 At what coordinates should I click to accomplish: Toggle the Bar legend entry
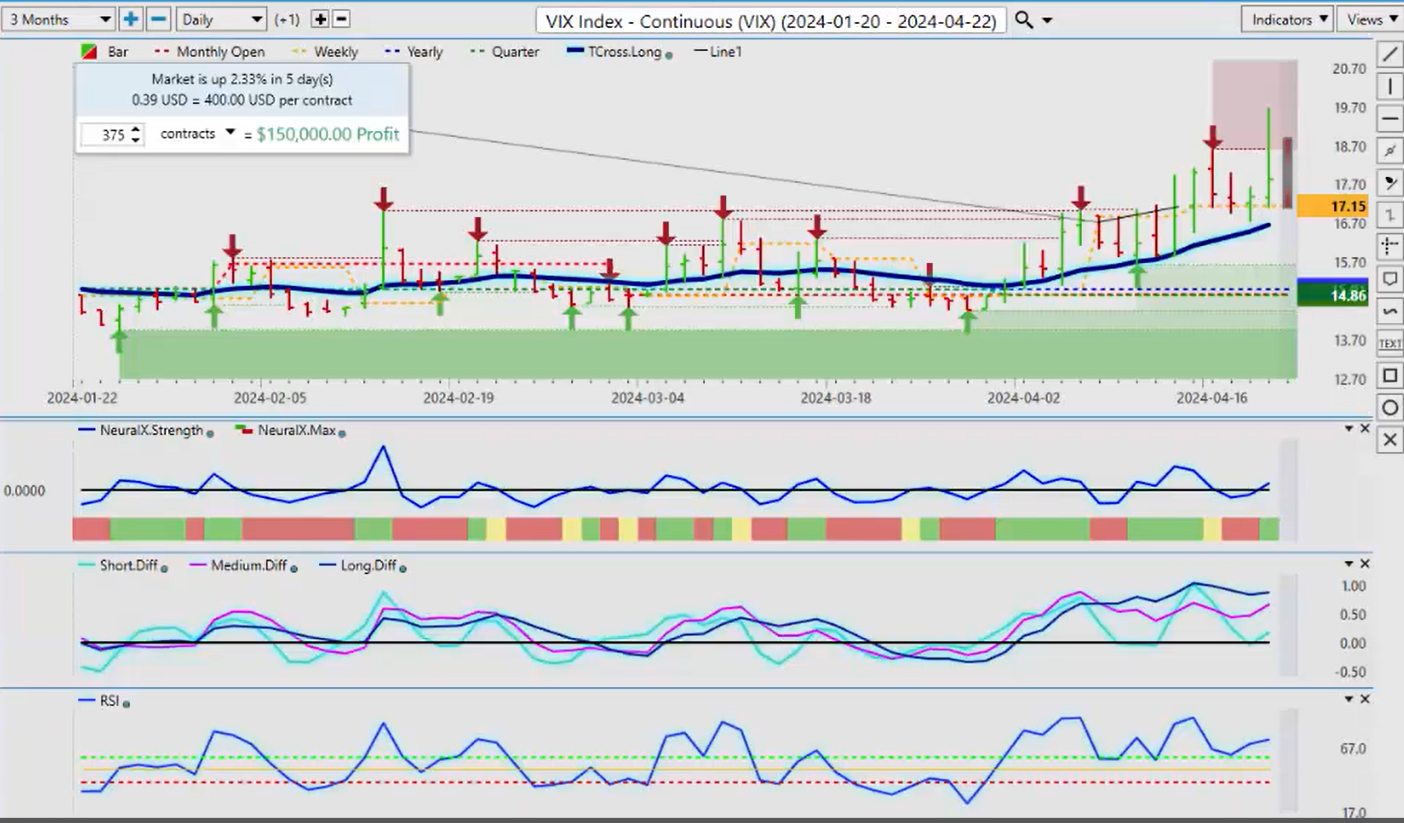103,52
